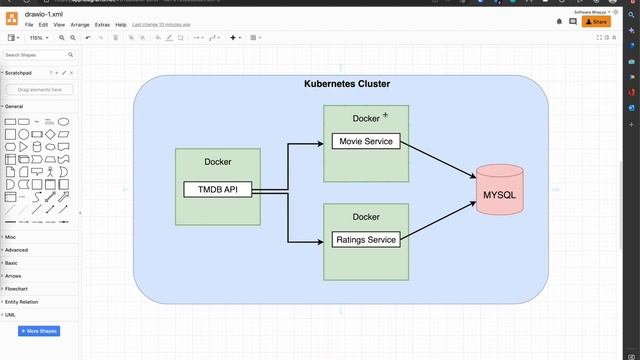
Task: Click the notifications bell icon
Action: (559, 22)
